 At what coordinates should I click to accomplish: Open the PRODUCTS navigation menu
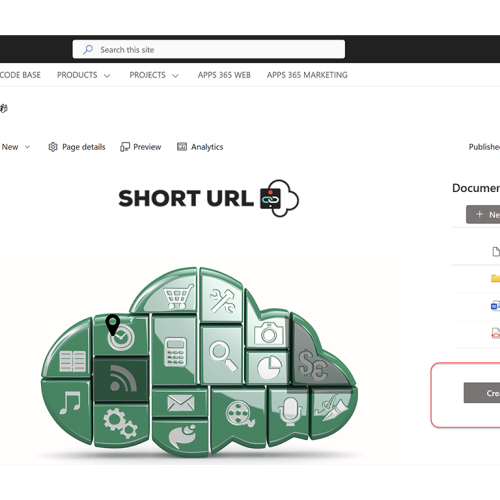point(77,75)
